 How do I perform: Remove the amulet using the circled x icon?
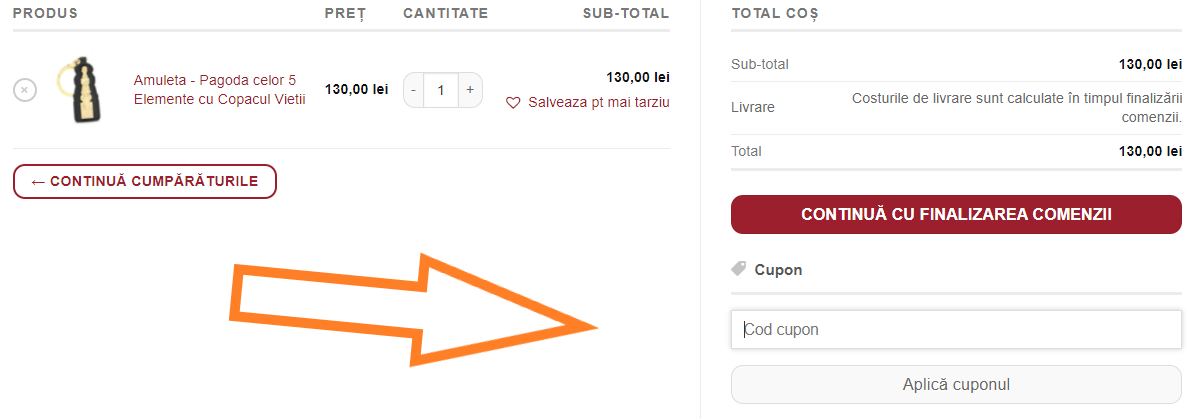coord(24,89)
